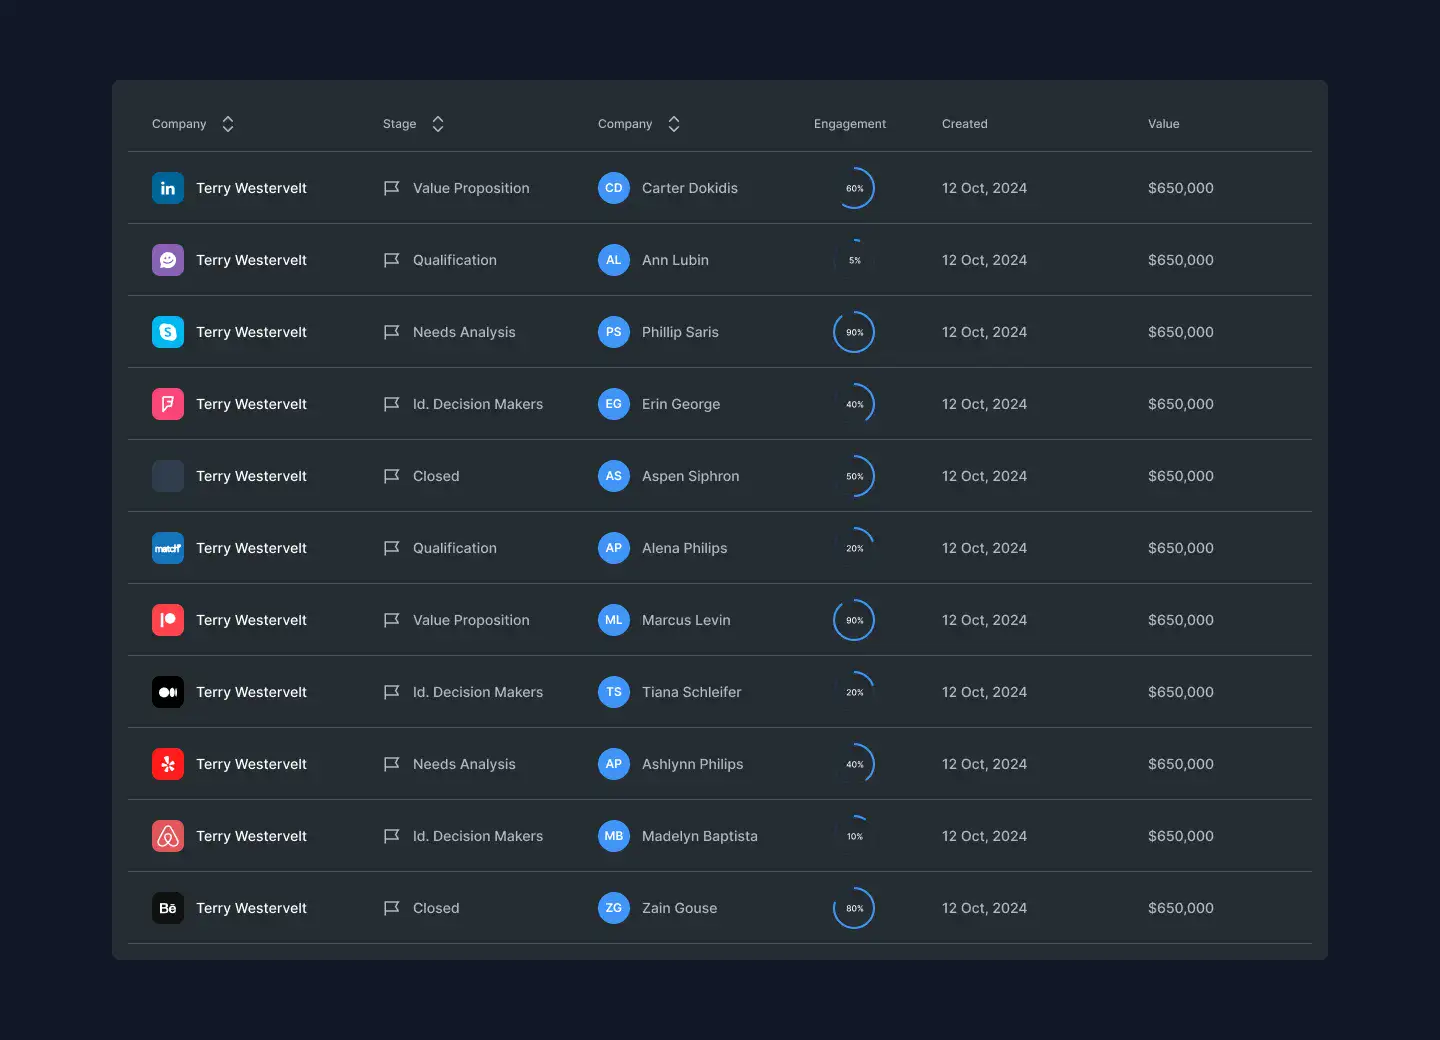Click the AP avatar beside Ashlynn Philips

pos(614,764)
